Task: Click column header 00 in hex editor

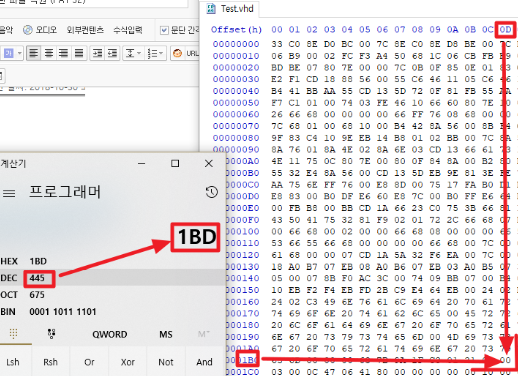Action: tap(277, 30)
